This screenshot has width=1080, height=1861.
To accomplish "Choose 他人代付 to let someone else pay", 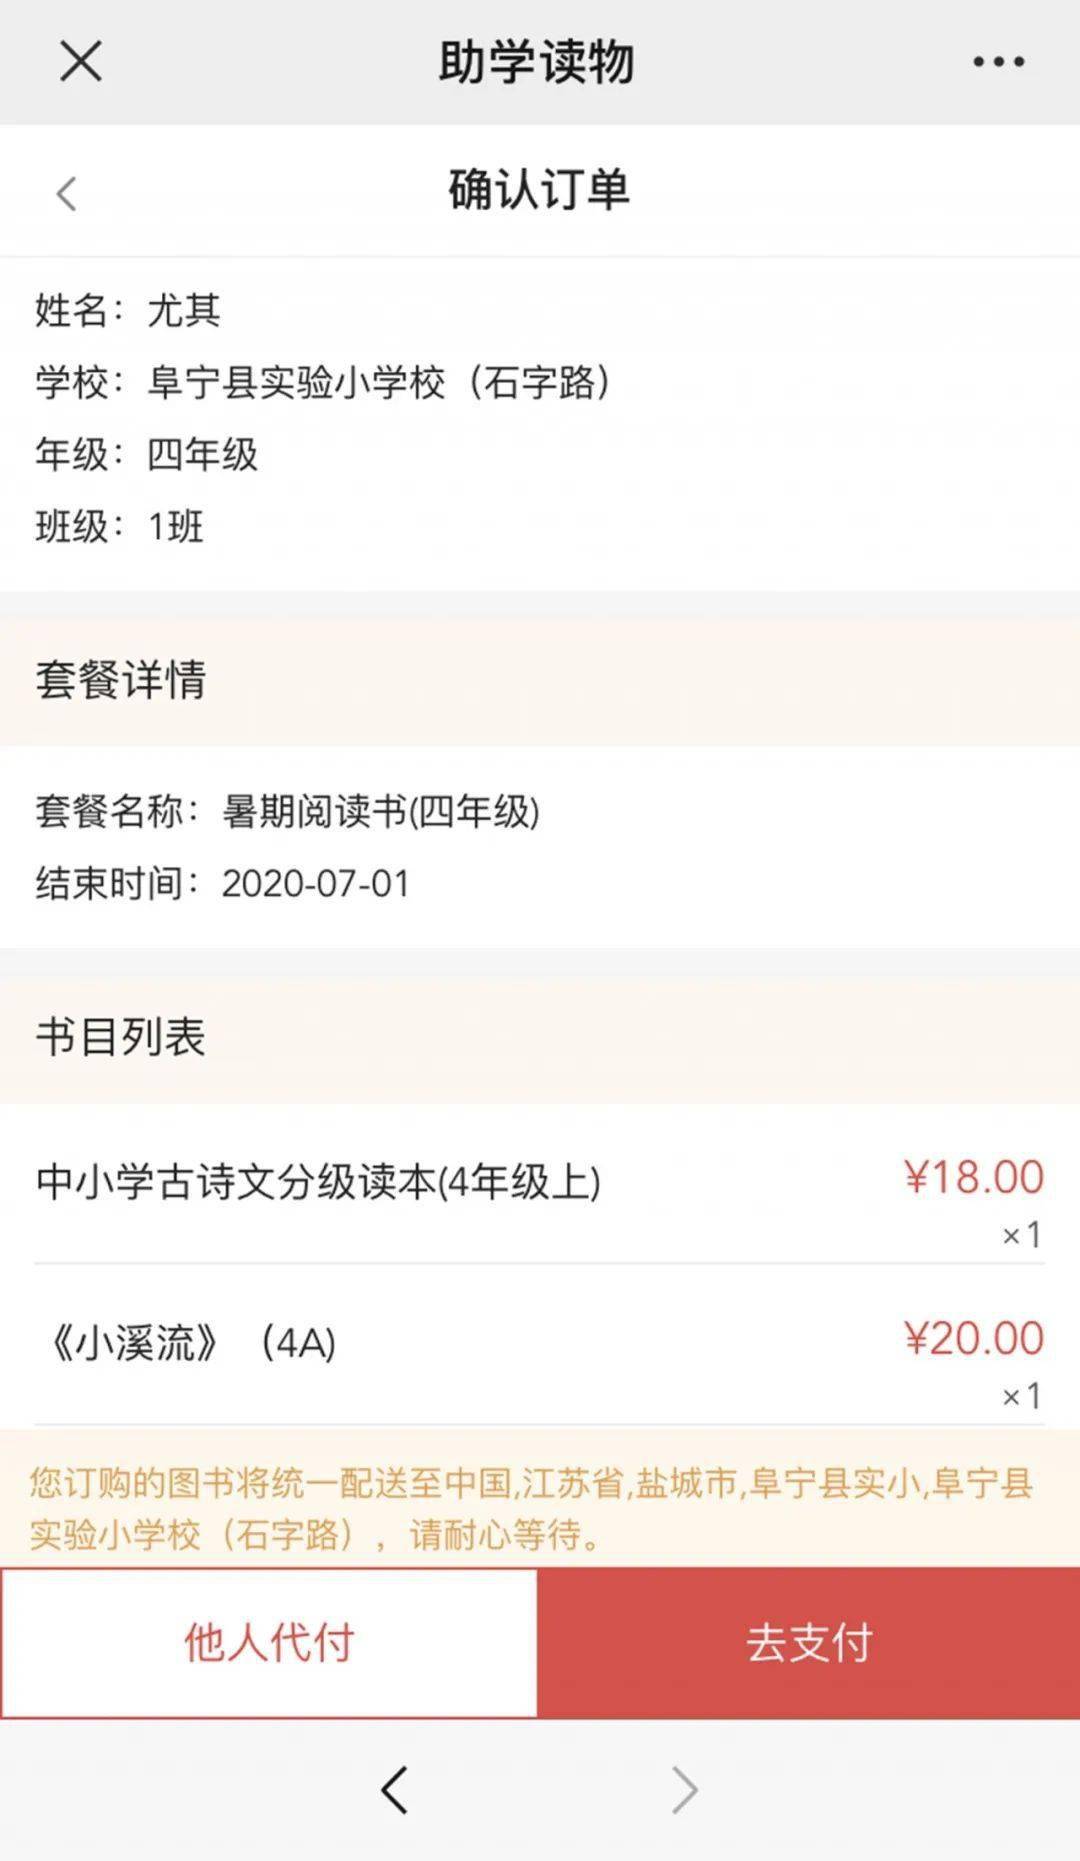I will (x=269, y=1643).
